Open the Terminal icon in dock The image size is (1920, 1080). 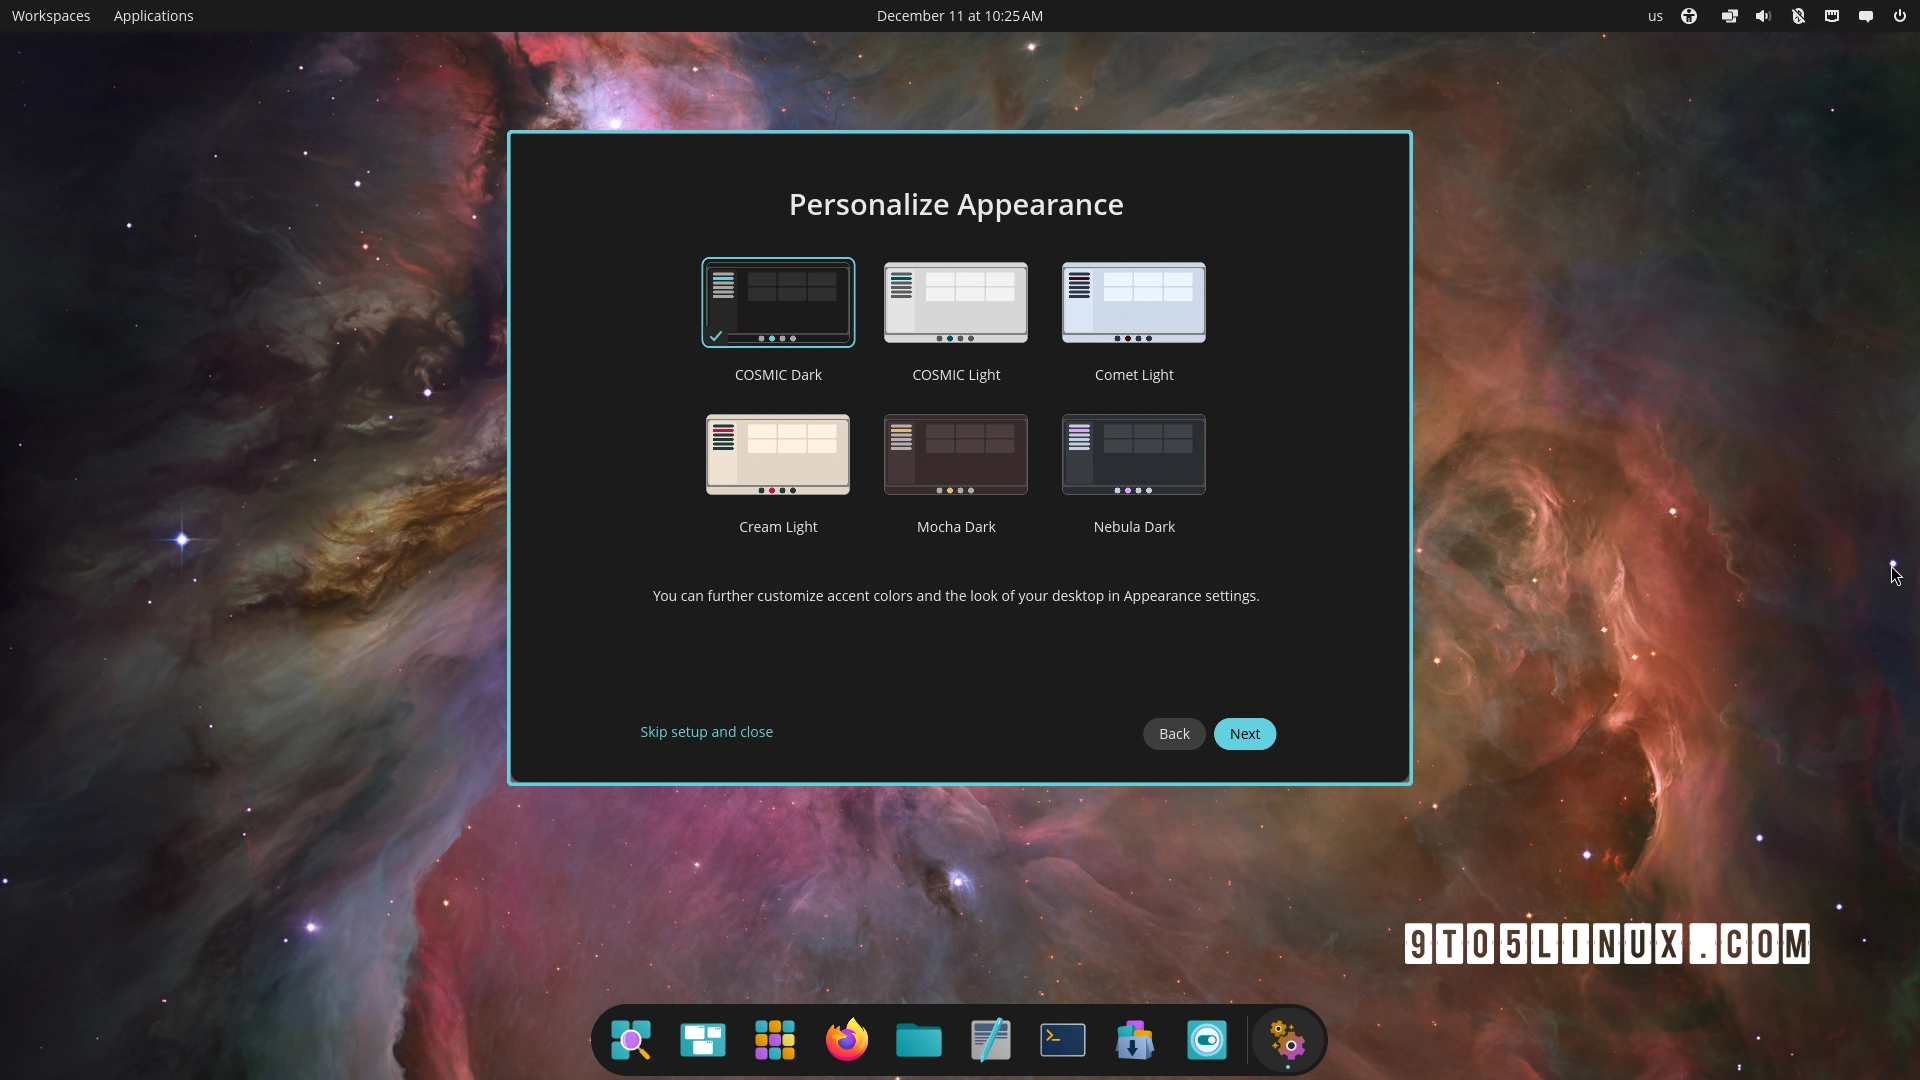(1063, 1040)
